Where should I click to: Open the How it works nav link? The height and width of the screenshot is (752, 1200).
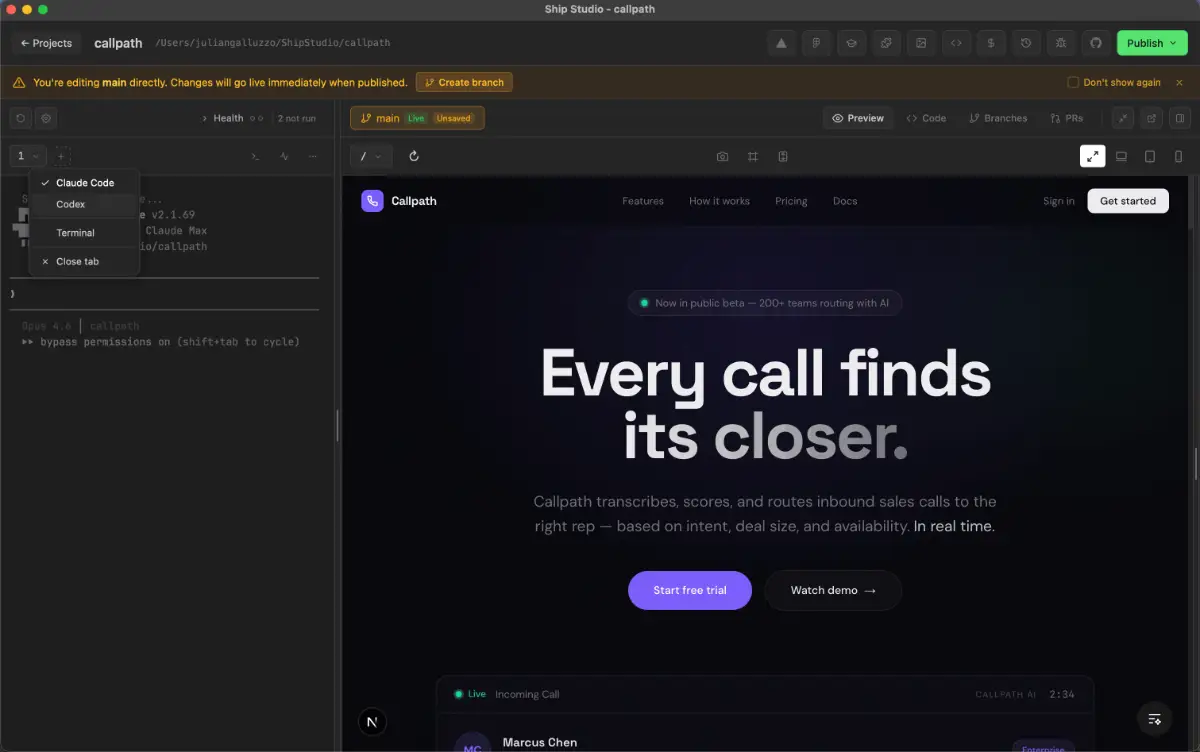tap(719, 201)
